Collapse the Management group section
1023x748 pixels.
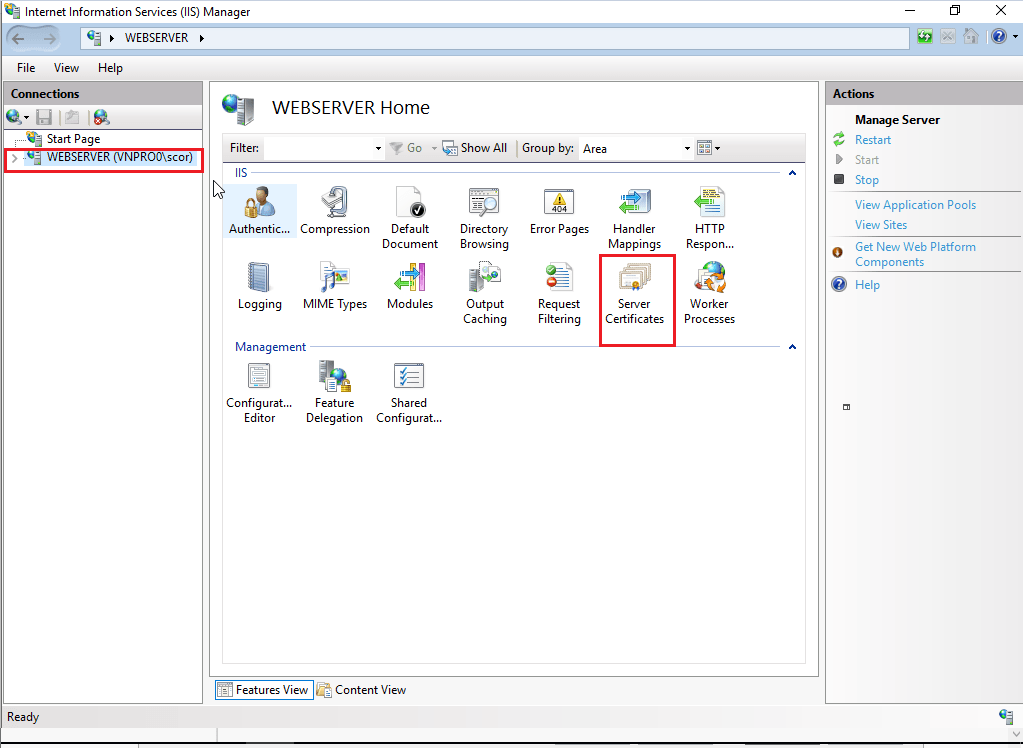792,347
